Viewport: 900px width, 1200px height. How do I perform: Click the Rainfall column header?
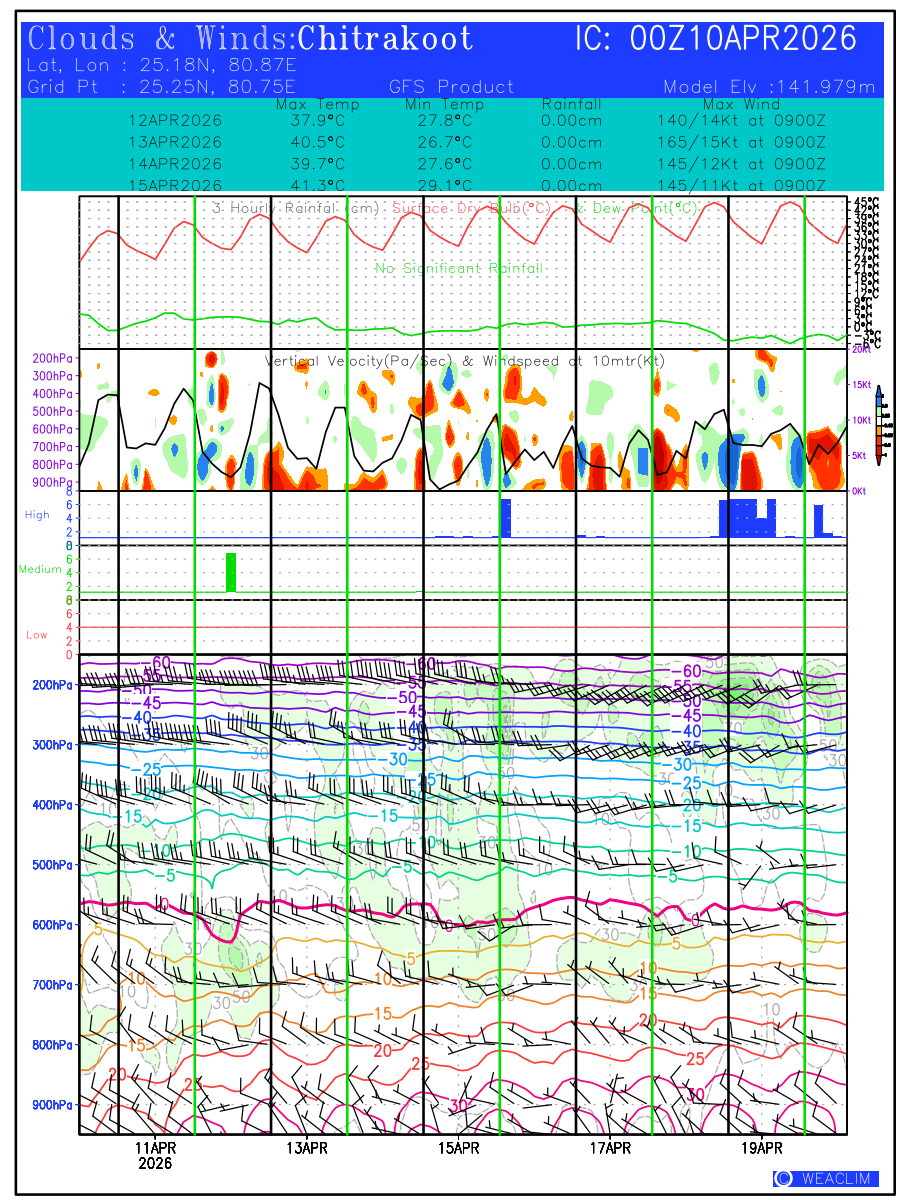pos(571,104)
